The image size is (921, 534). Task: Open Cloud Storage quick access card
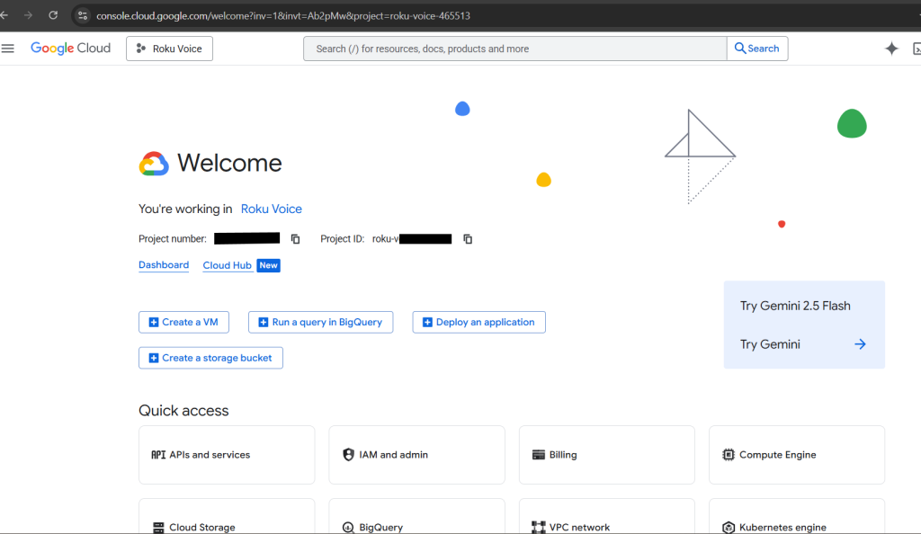tap(227, 517)
